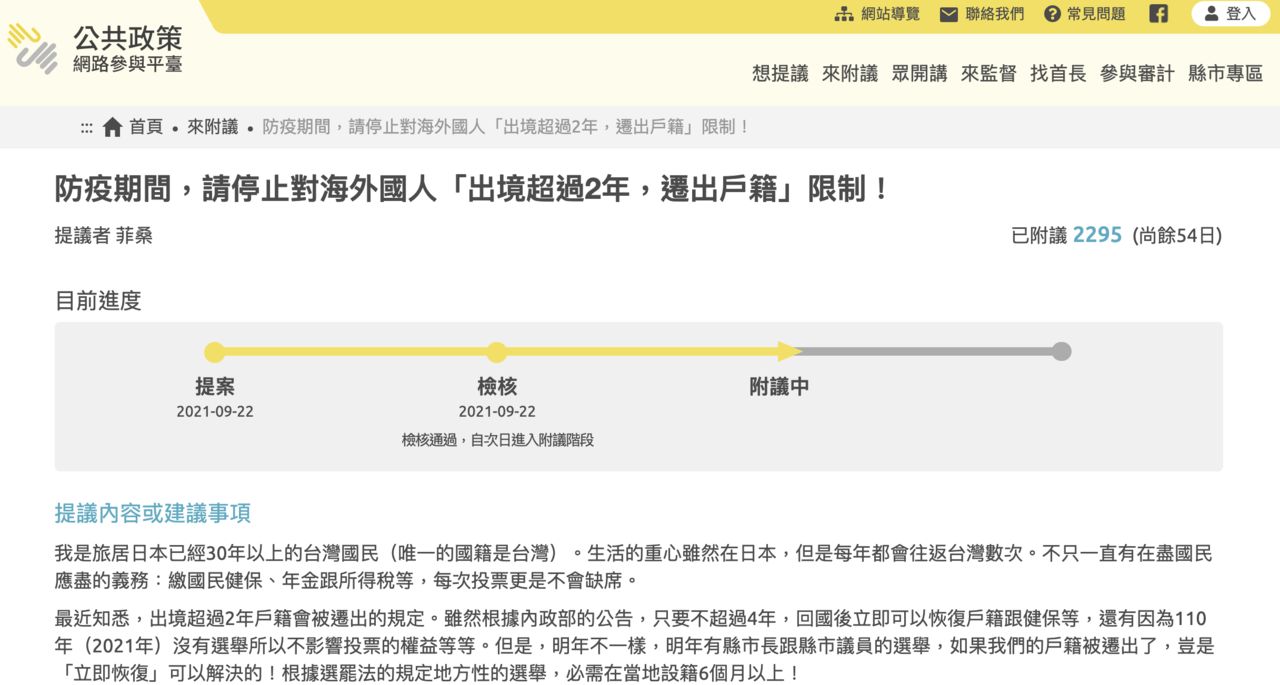1280x685 pixels.
Task: Open the sitemap icon 網站導覽
Action: pyautogui.click(x=844, y=14)
